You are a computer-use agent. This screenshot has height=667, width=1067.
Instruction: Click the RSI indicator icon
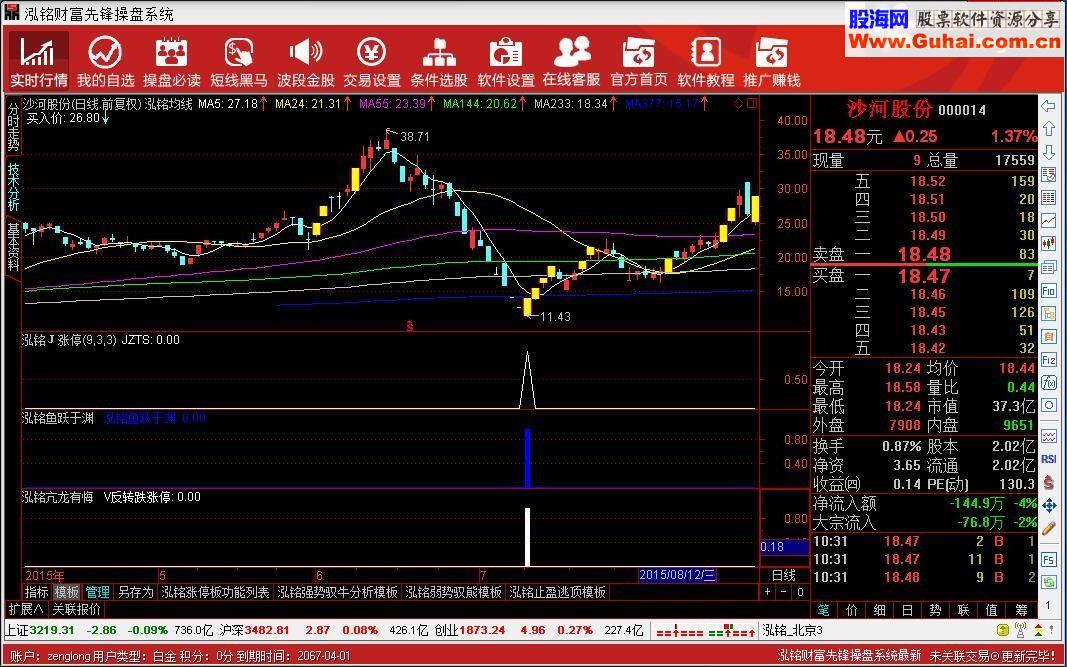coord(1048,459)
